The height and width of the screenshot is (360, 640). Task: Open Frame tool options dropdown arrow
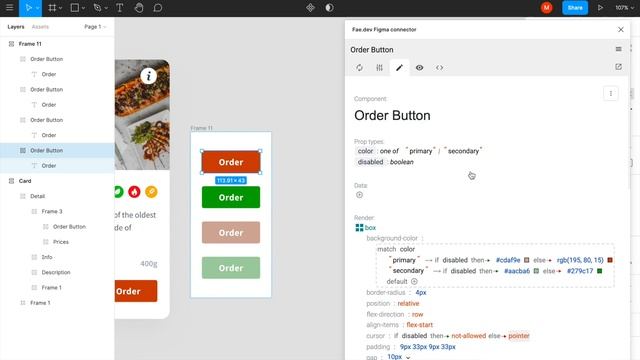pyautogui.click(x=60, y=8)
